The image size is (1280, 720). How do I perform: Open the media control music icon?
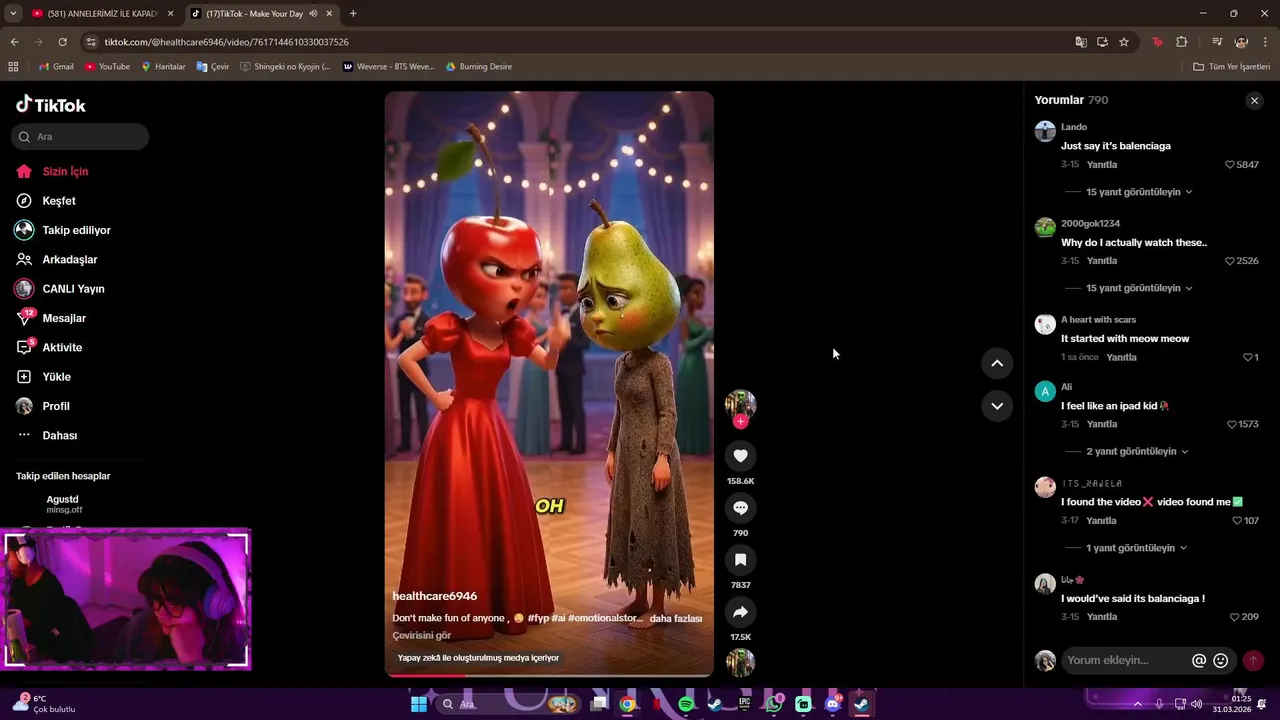point(1217,42)
